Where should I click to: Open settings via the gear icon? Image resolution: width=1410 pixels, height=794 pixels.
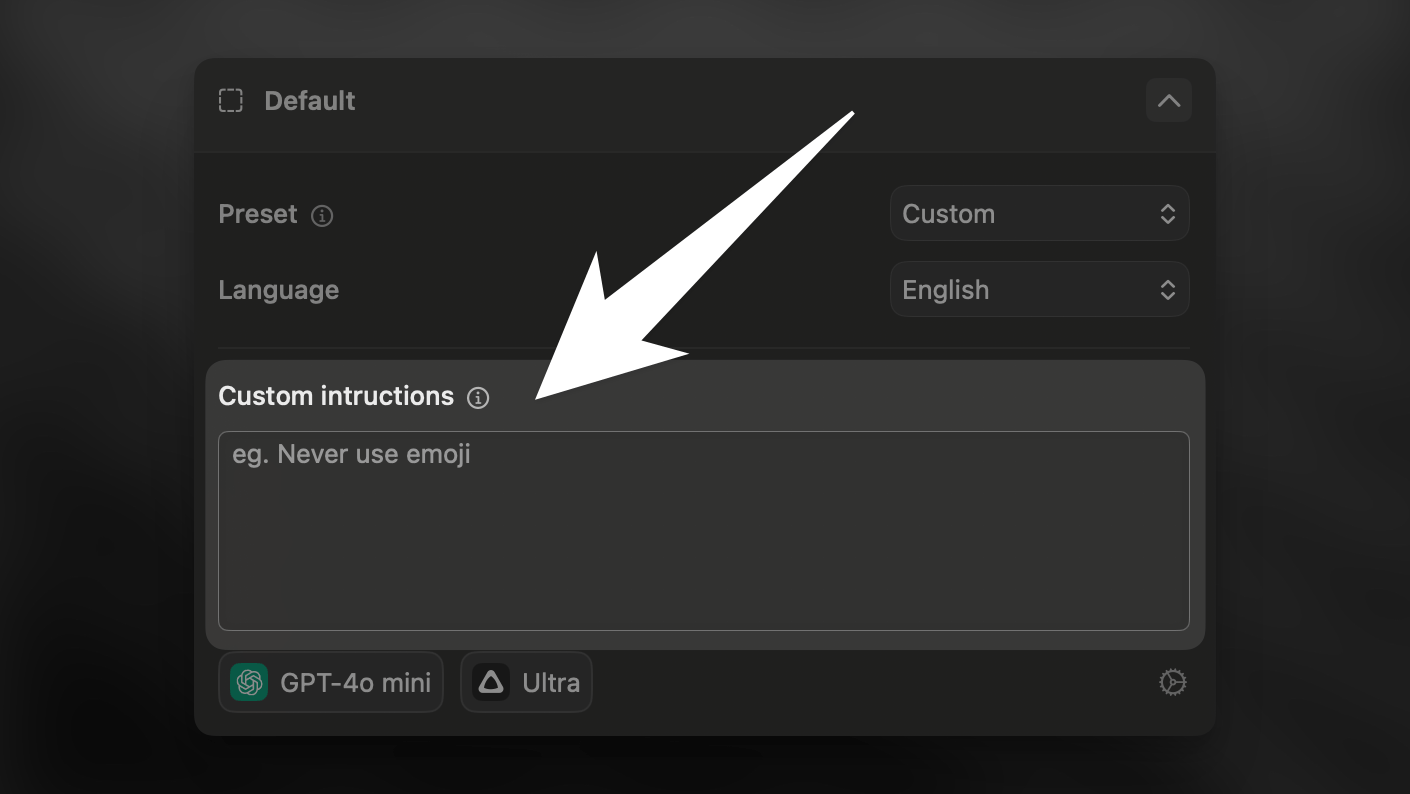pos(1172,683)
